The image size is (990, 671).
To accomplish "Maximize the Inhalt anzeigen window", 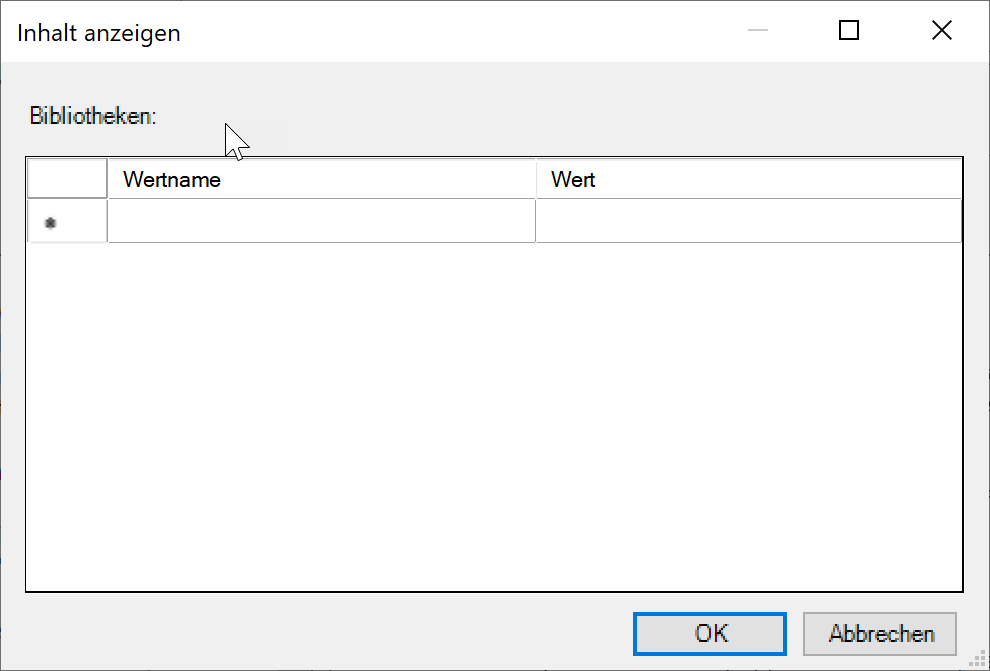I will 848,31.
